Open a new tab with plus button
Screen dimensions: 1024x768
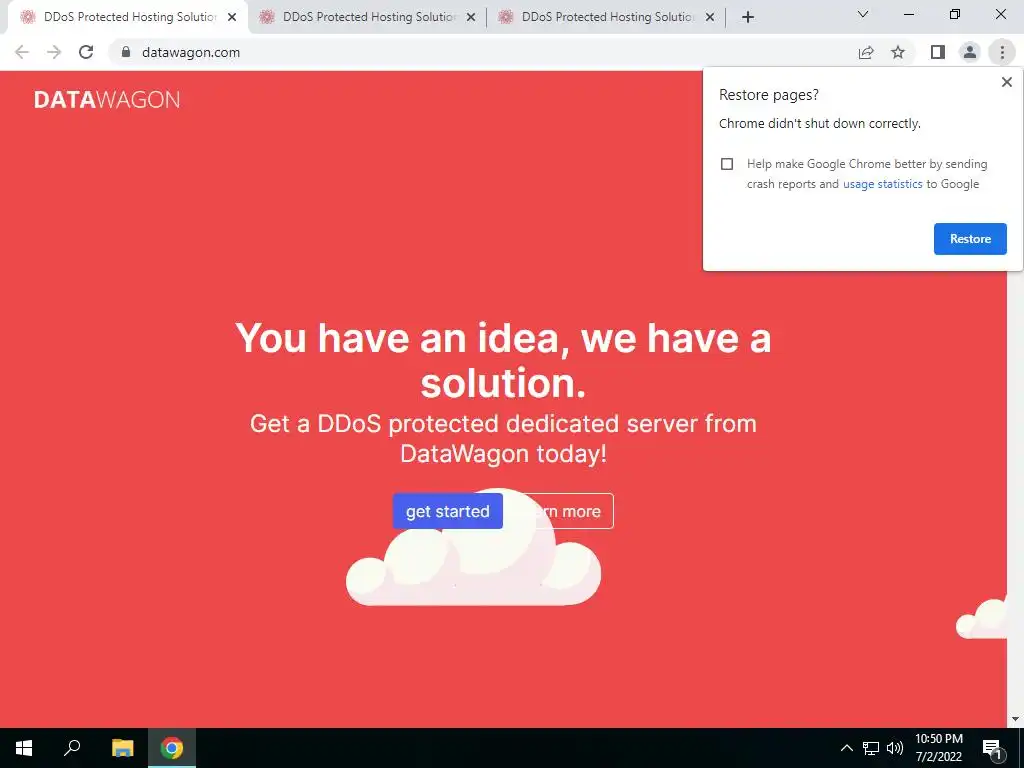pyautogui.click(x=748, y=18)
